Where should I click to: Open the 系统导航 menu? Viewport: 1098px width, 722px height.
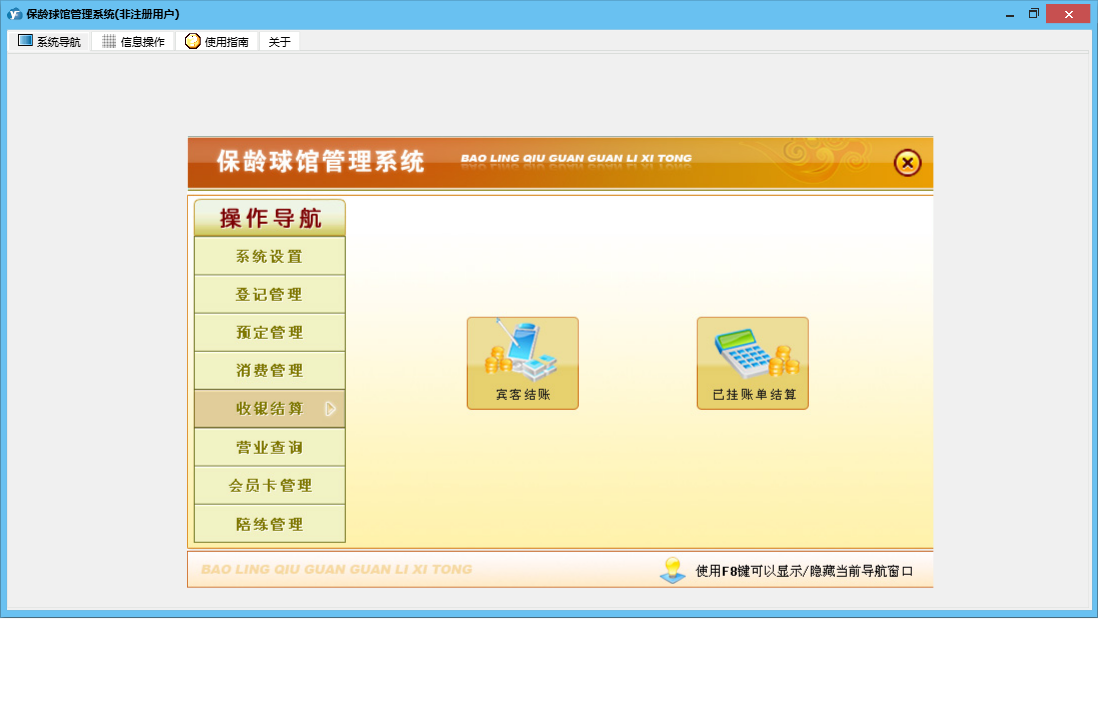coord(49,41)
